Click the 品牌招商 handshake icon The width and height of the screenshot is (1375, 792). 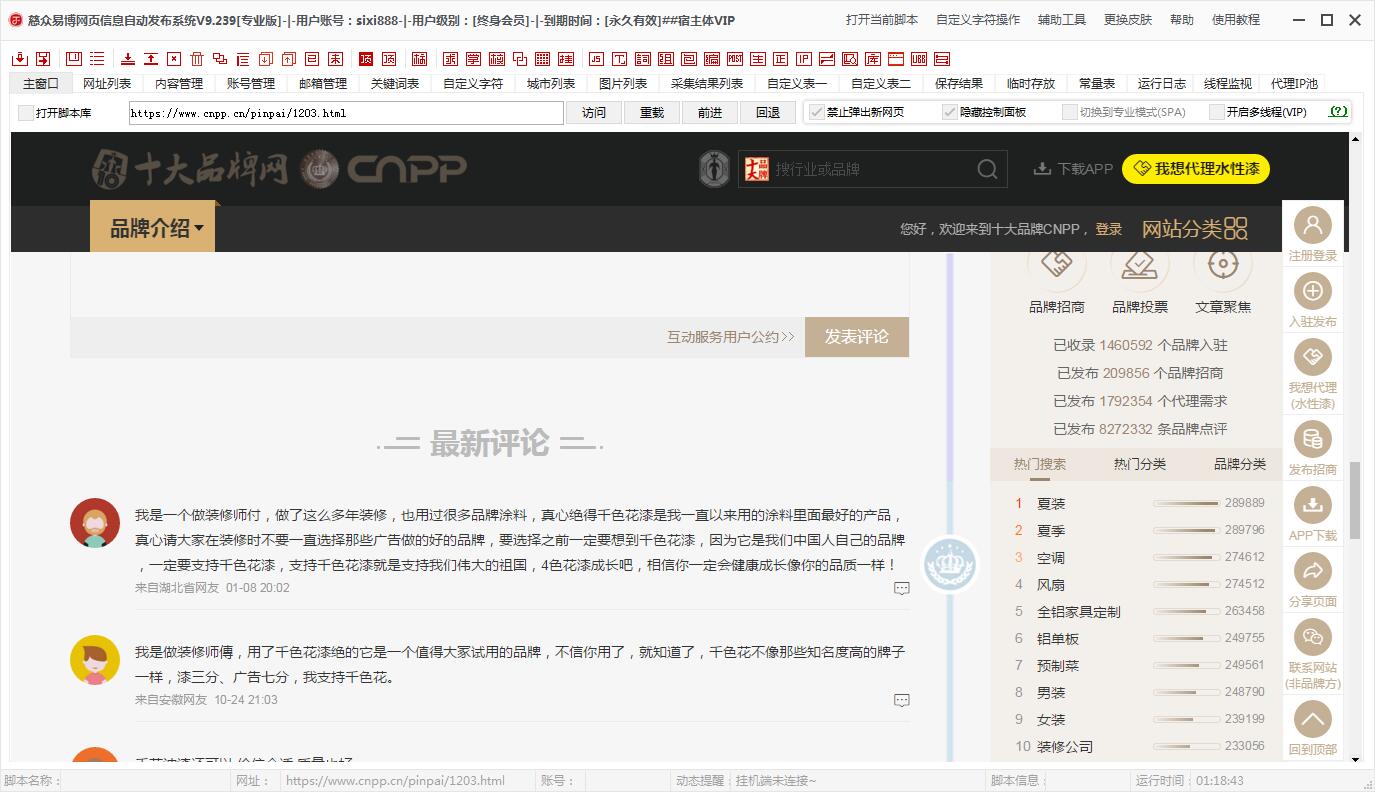tap(1057, 265)
